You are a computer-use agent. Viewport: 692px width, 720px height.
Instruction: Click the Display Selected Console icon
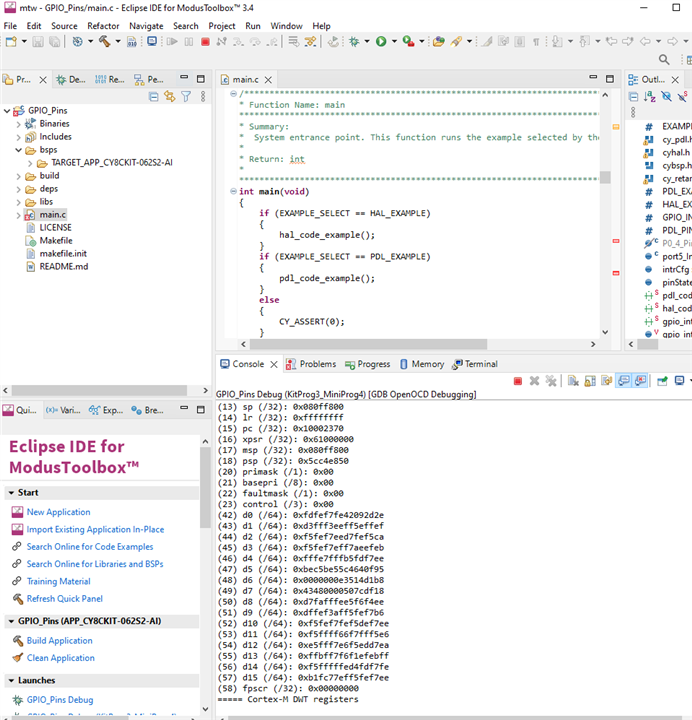[x=680, y=381]
